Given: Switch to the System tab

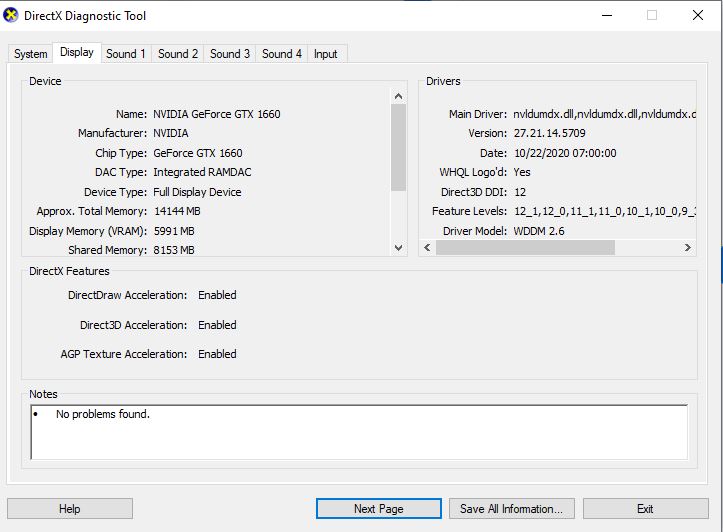Looking at the screenshot, I should click(30, 54).
